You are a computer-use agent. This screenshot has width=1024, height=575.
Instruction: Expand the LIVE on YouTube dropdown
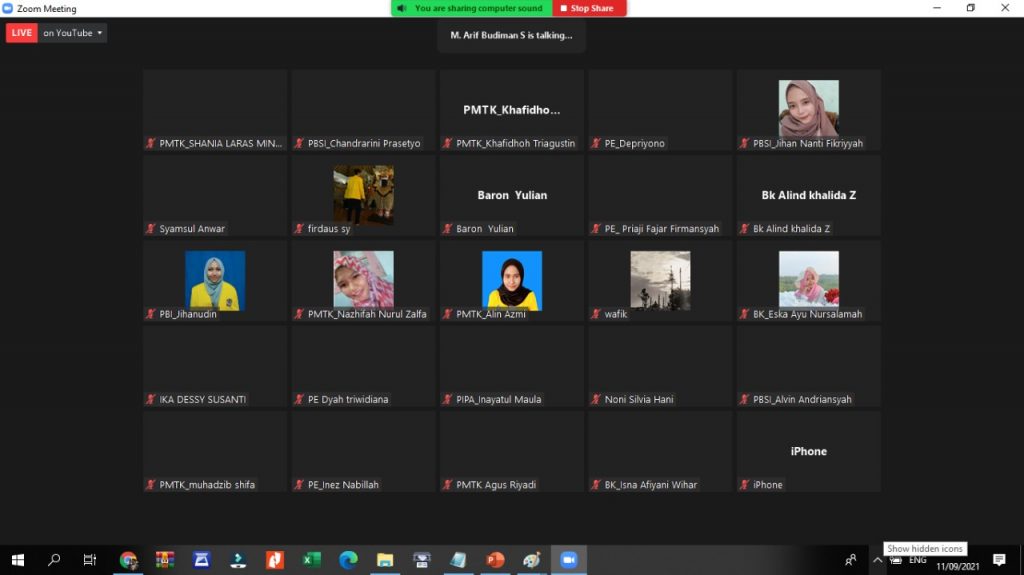click(99, 33)
